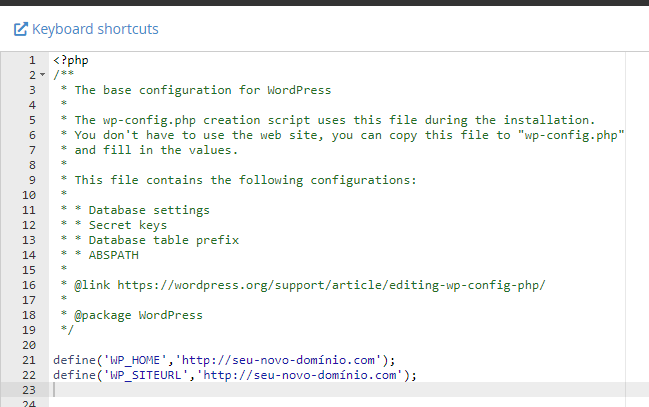Click the comment closing '*/' on line 19
Image resolution: width=649 pixels, height=407 pixels.
67,330
